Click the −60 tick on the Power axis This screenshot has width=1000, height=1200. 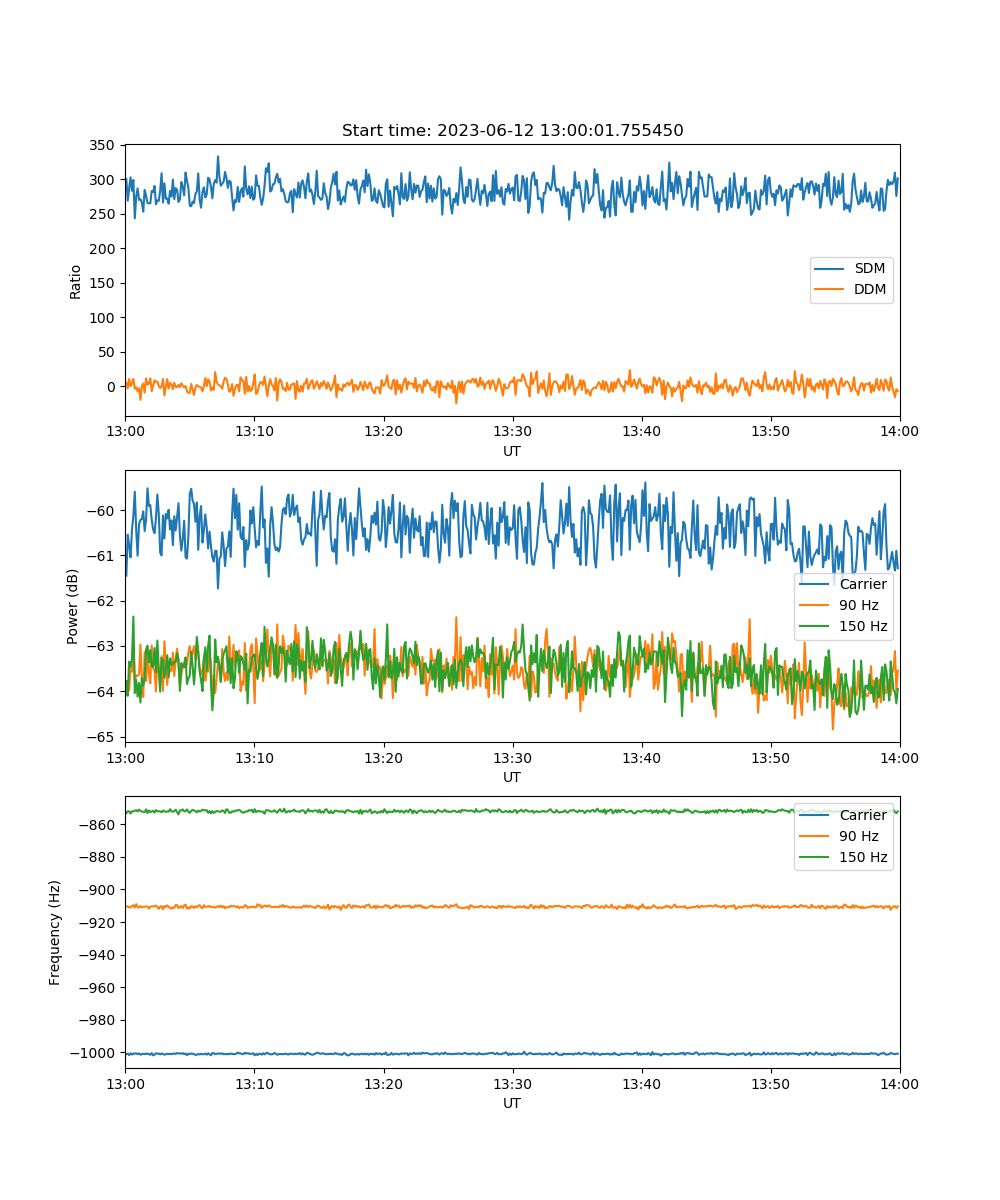(101, 511)
